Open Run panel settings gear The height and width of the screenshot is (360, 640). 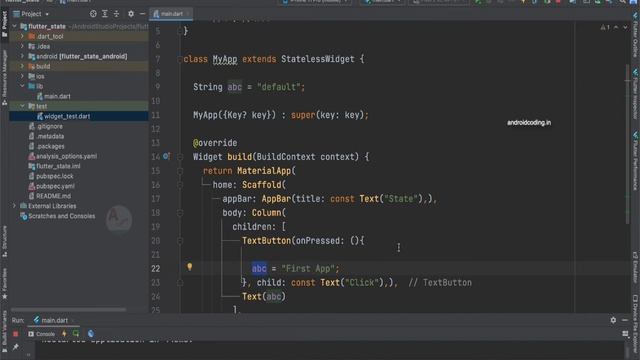point(613,320)
